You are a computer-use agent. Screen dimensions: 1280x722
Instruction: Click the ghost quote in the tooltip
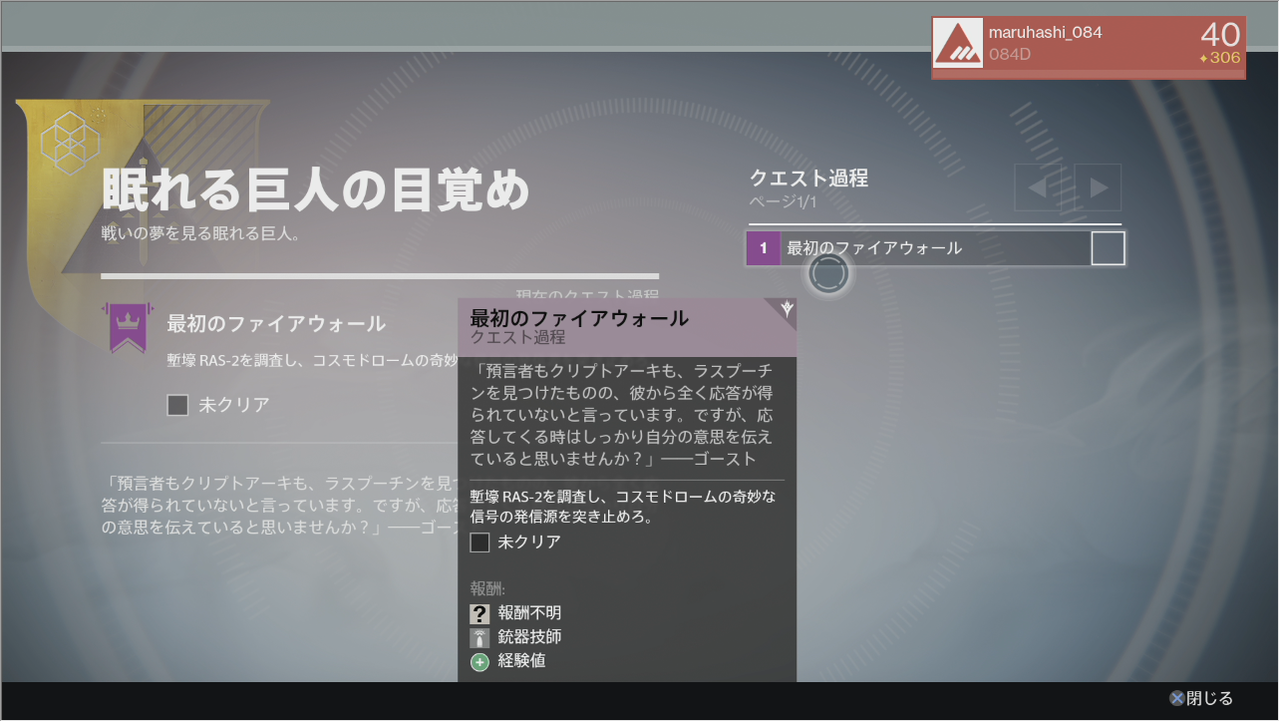tap(620, 414)
